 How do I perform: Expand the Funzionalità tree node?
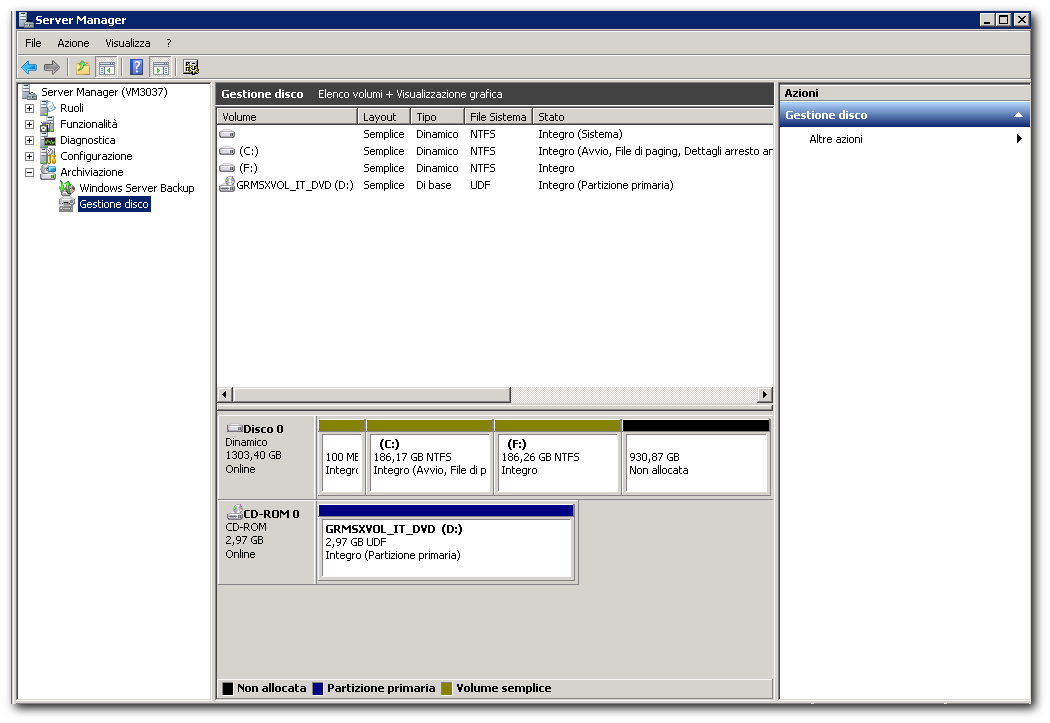point(29,124)
